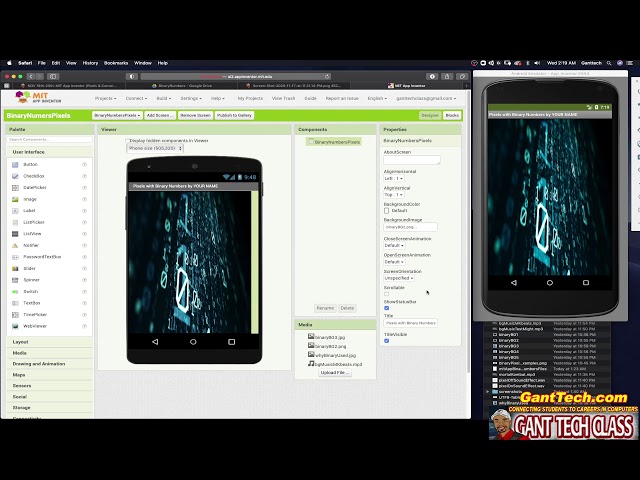640x480 pixels.
Task: Switch to Blocks editor
Action: [452, 116]
